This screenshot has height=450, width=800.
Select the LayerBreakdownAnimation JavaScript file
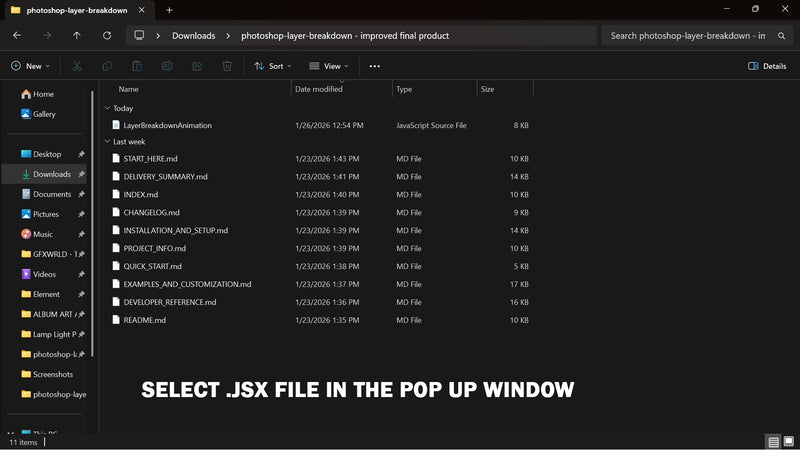(167, 126)
